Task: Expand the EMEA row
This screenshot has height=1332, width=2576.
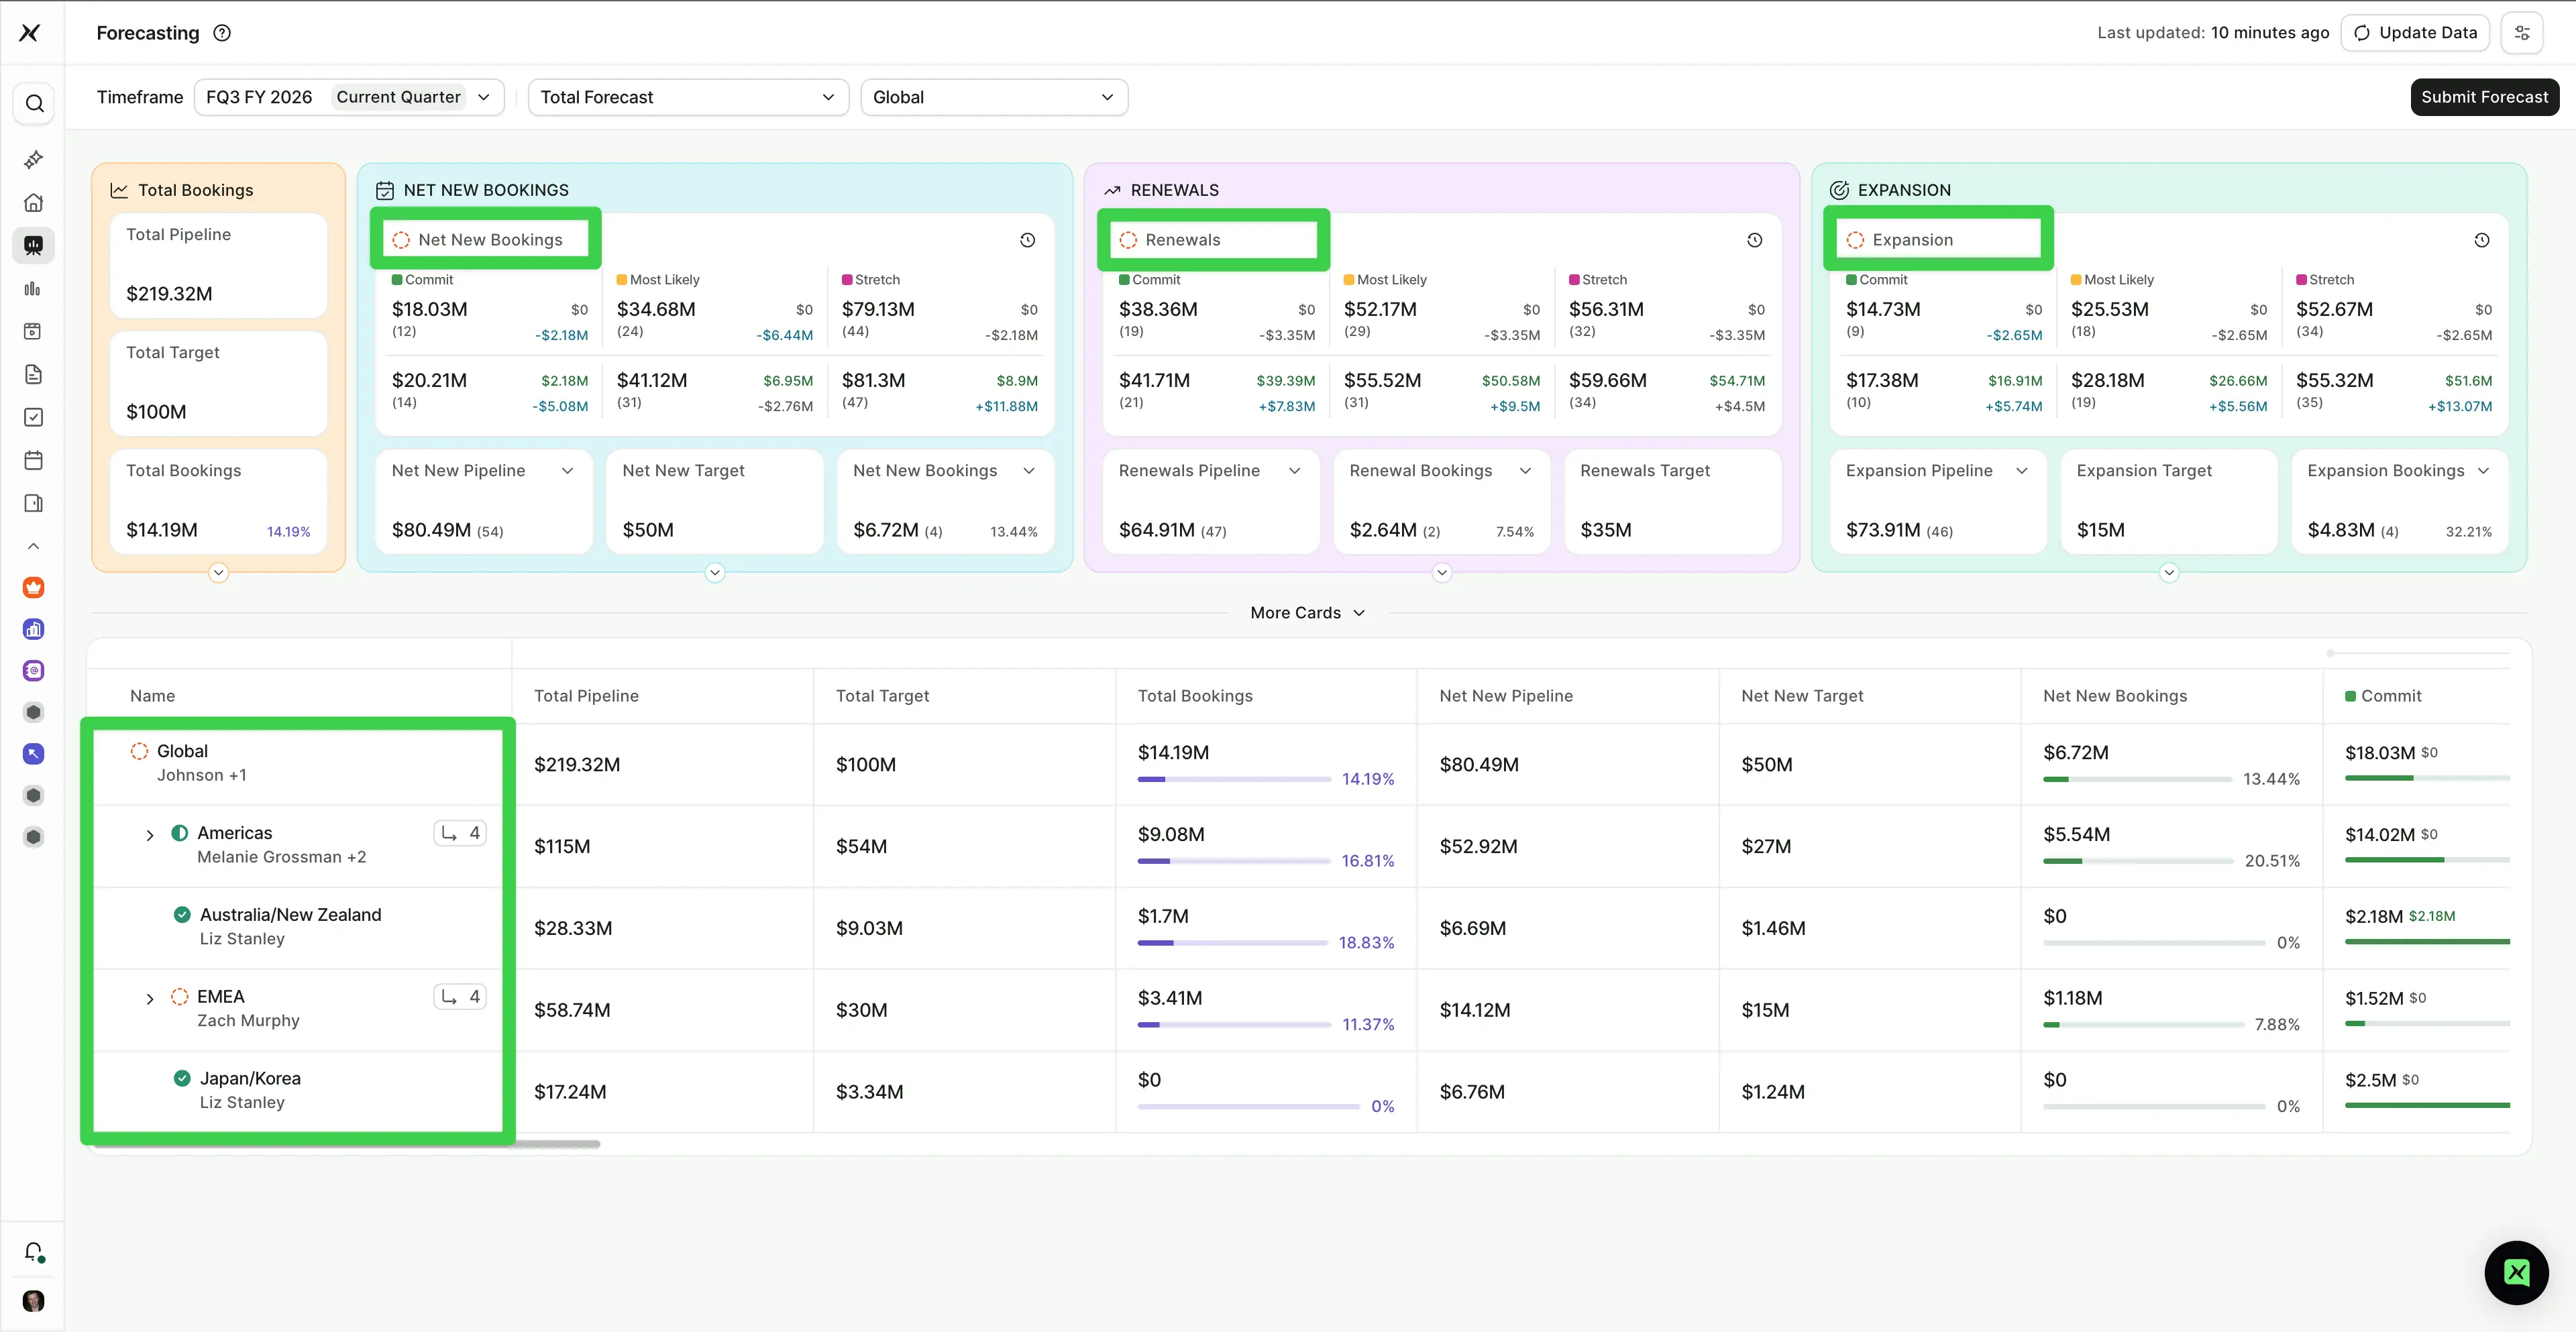Action: click(150, 999)
